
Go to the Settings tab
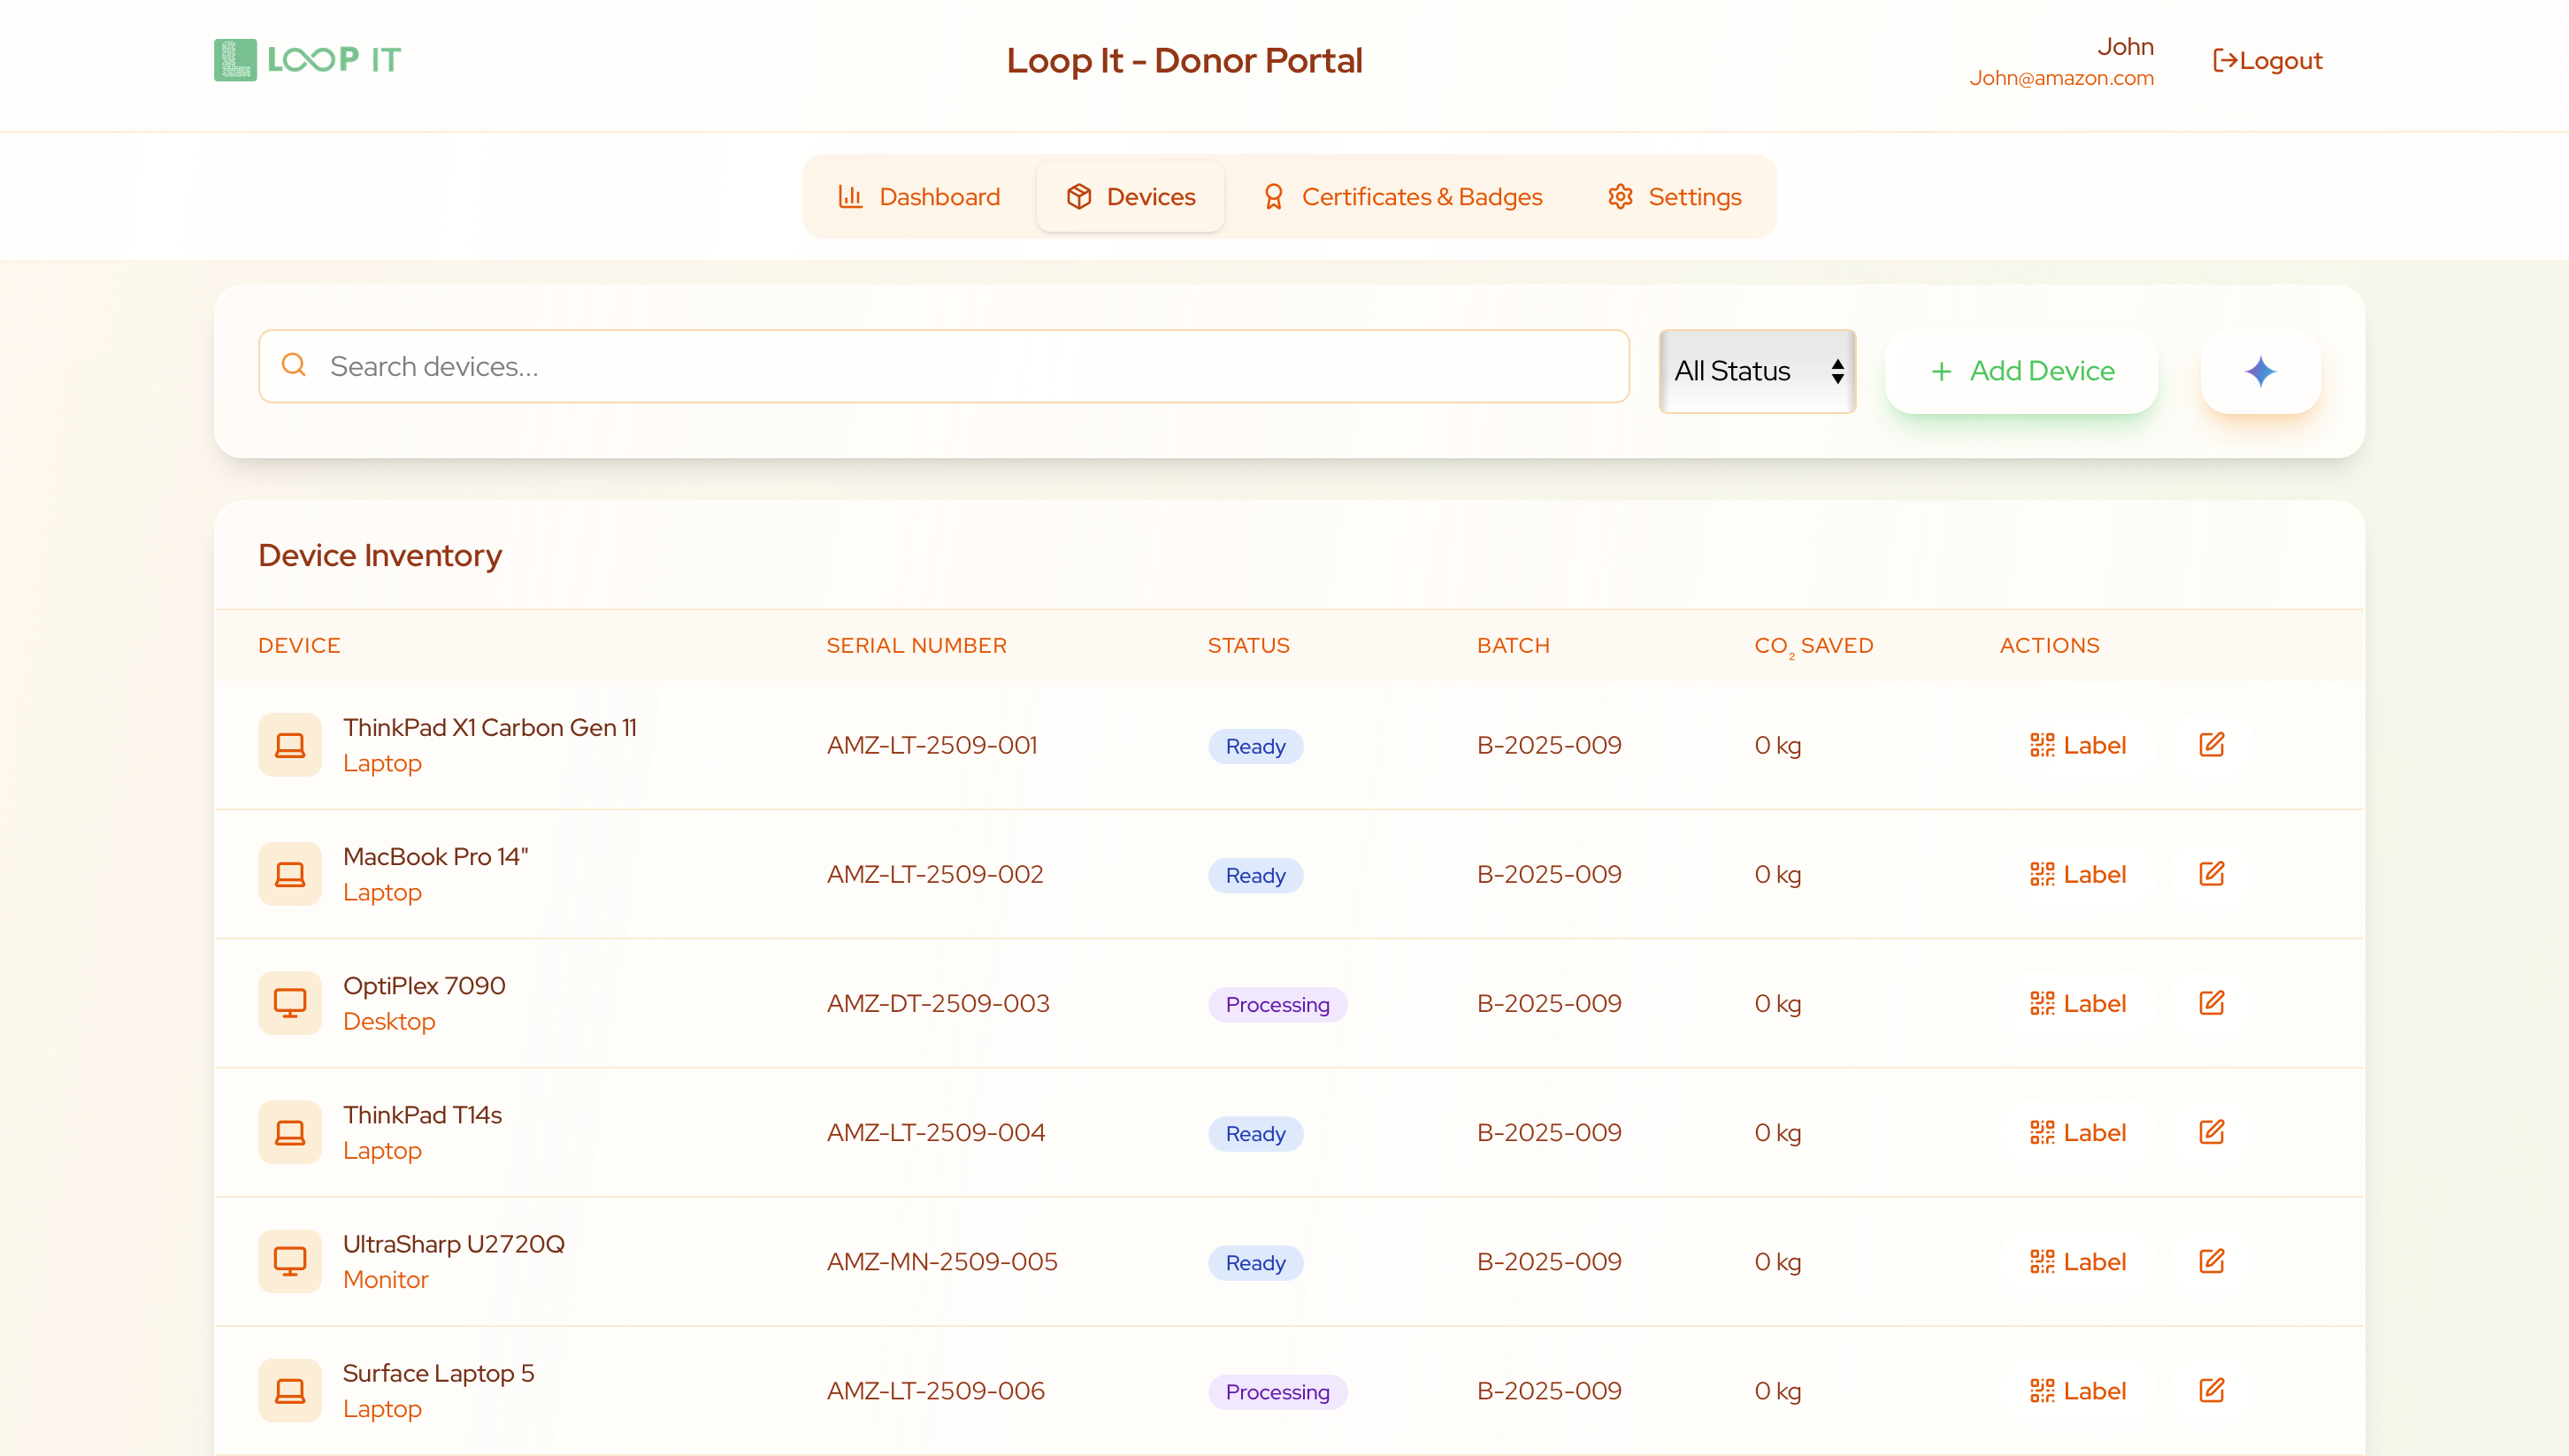1674,197
